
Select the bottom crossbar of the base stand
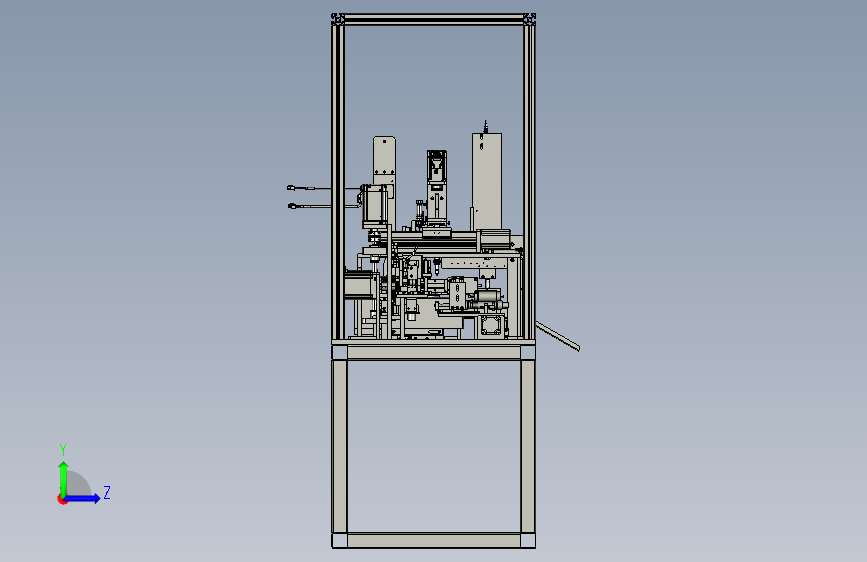coord(434,540)
